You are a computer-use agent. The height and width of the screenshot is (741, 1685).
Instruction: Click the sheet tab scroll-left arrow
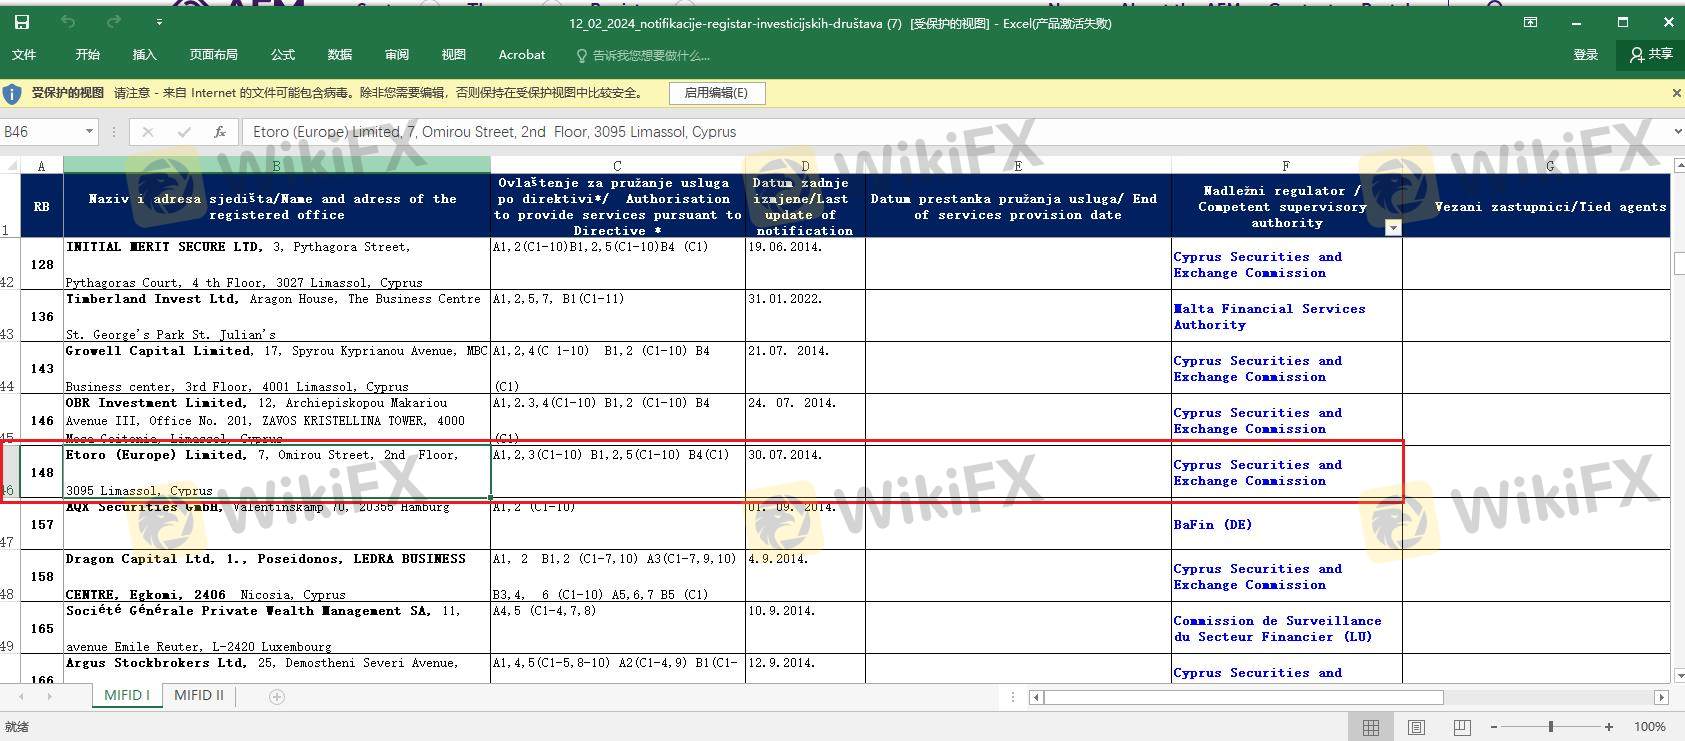[21, 696]
